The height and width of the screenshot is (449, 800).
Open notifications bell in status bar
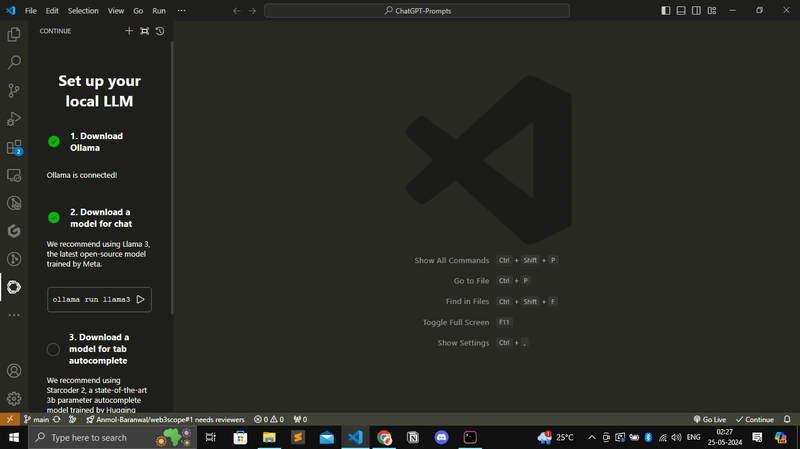pos(787,419)
